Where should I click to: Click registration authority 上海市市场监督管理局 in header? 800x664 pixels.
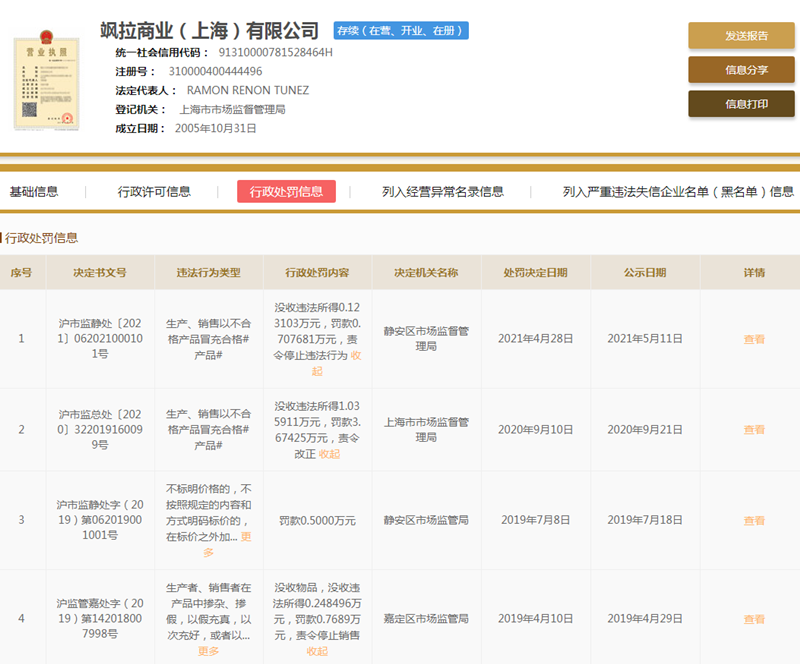point(232,109)
